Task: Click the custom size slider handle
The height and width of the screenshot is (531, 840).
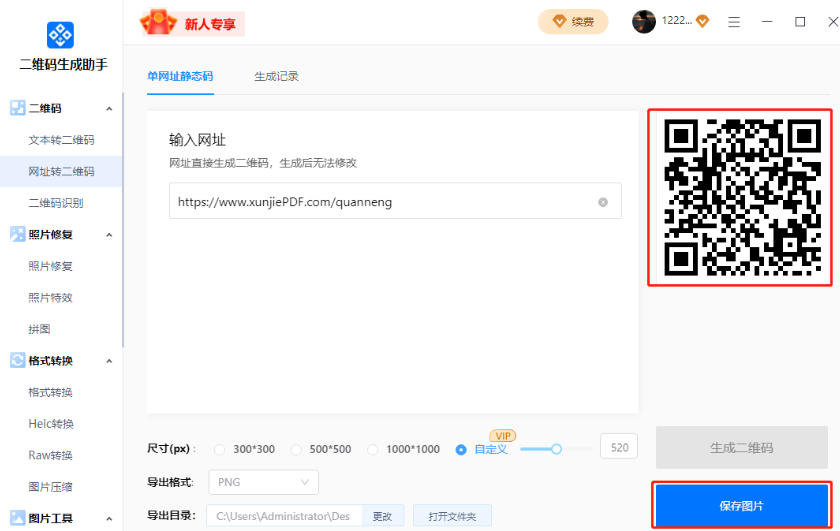Action: [x=556, y=449]
